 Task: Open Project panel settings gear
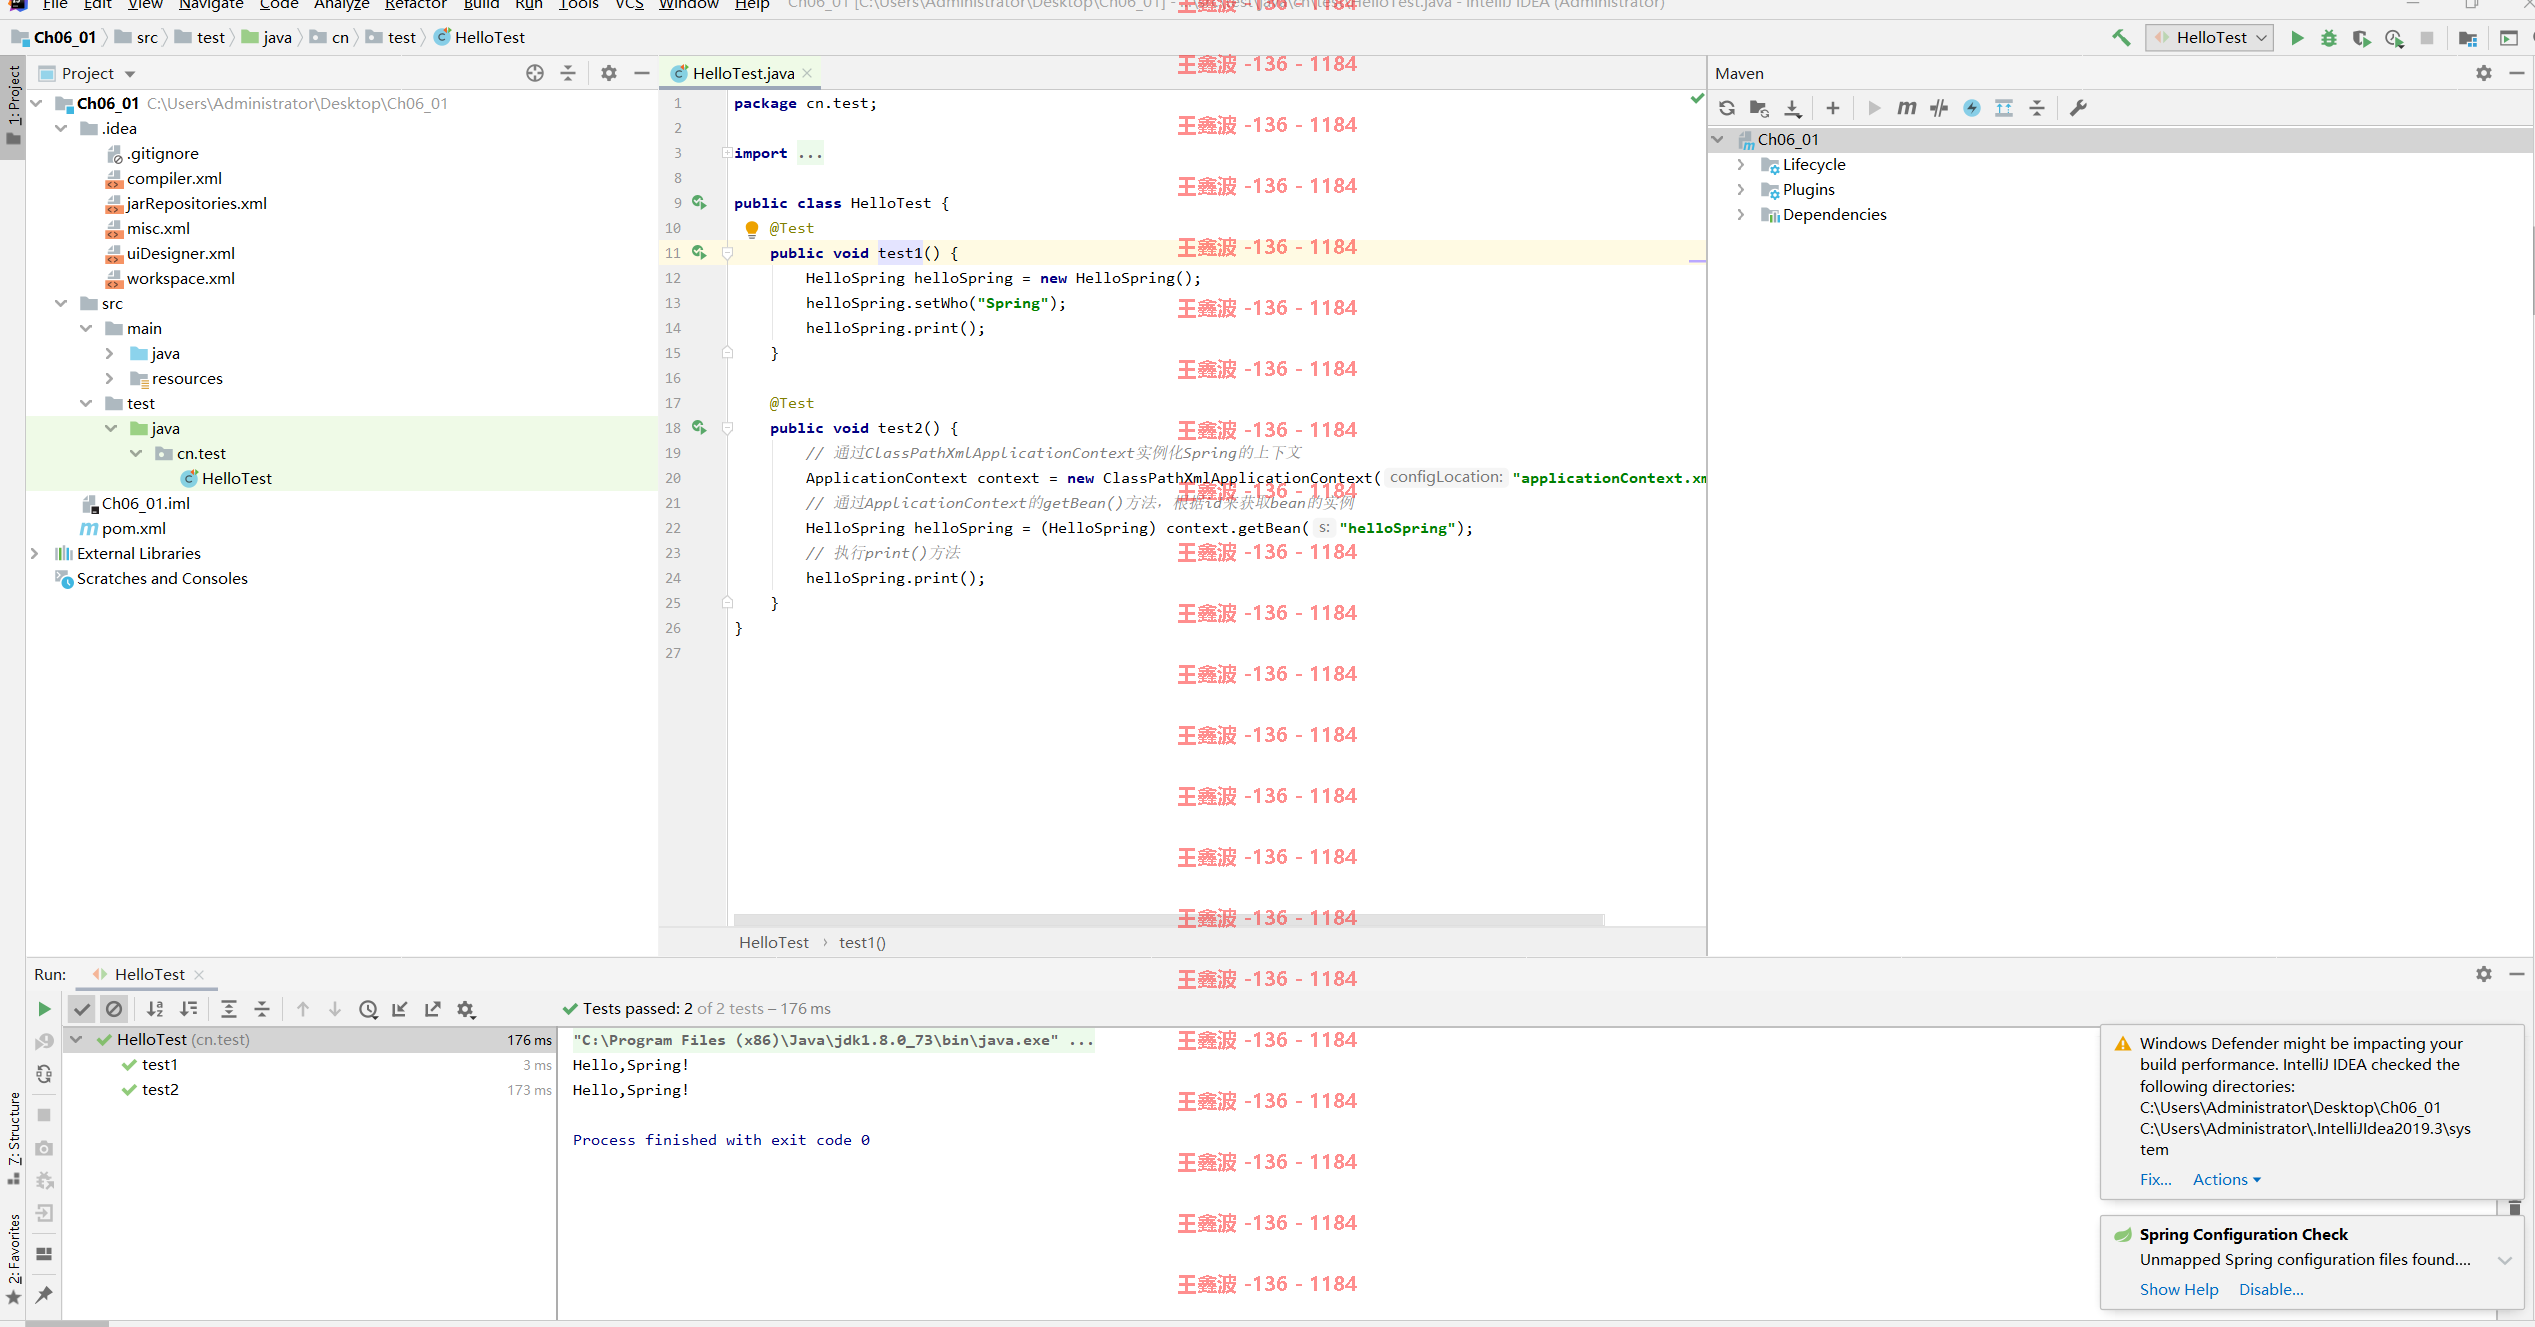[x=609, y=73]
